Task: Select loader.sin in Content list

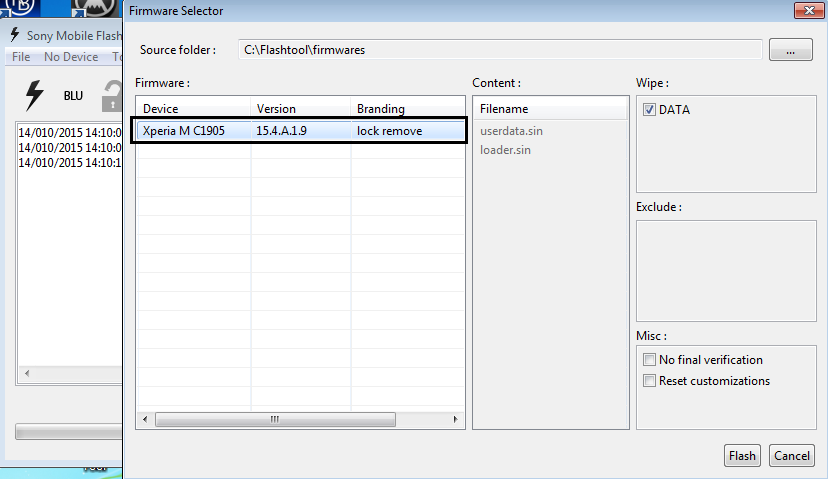Action: (505, 150)
